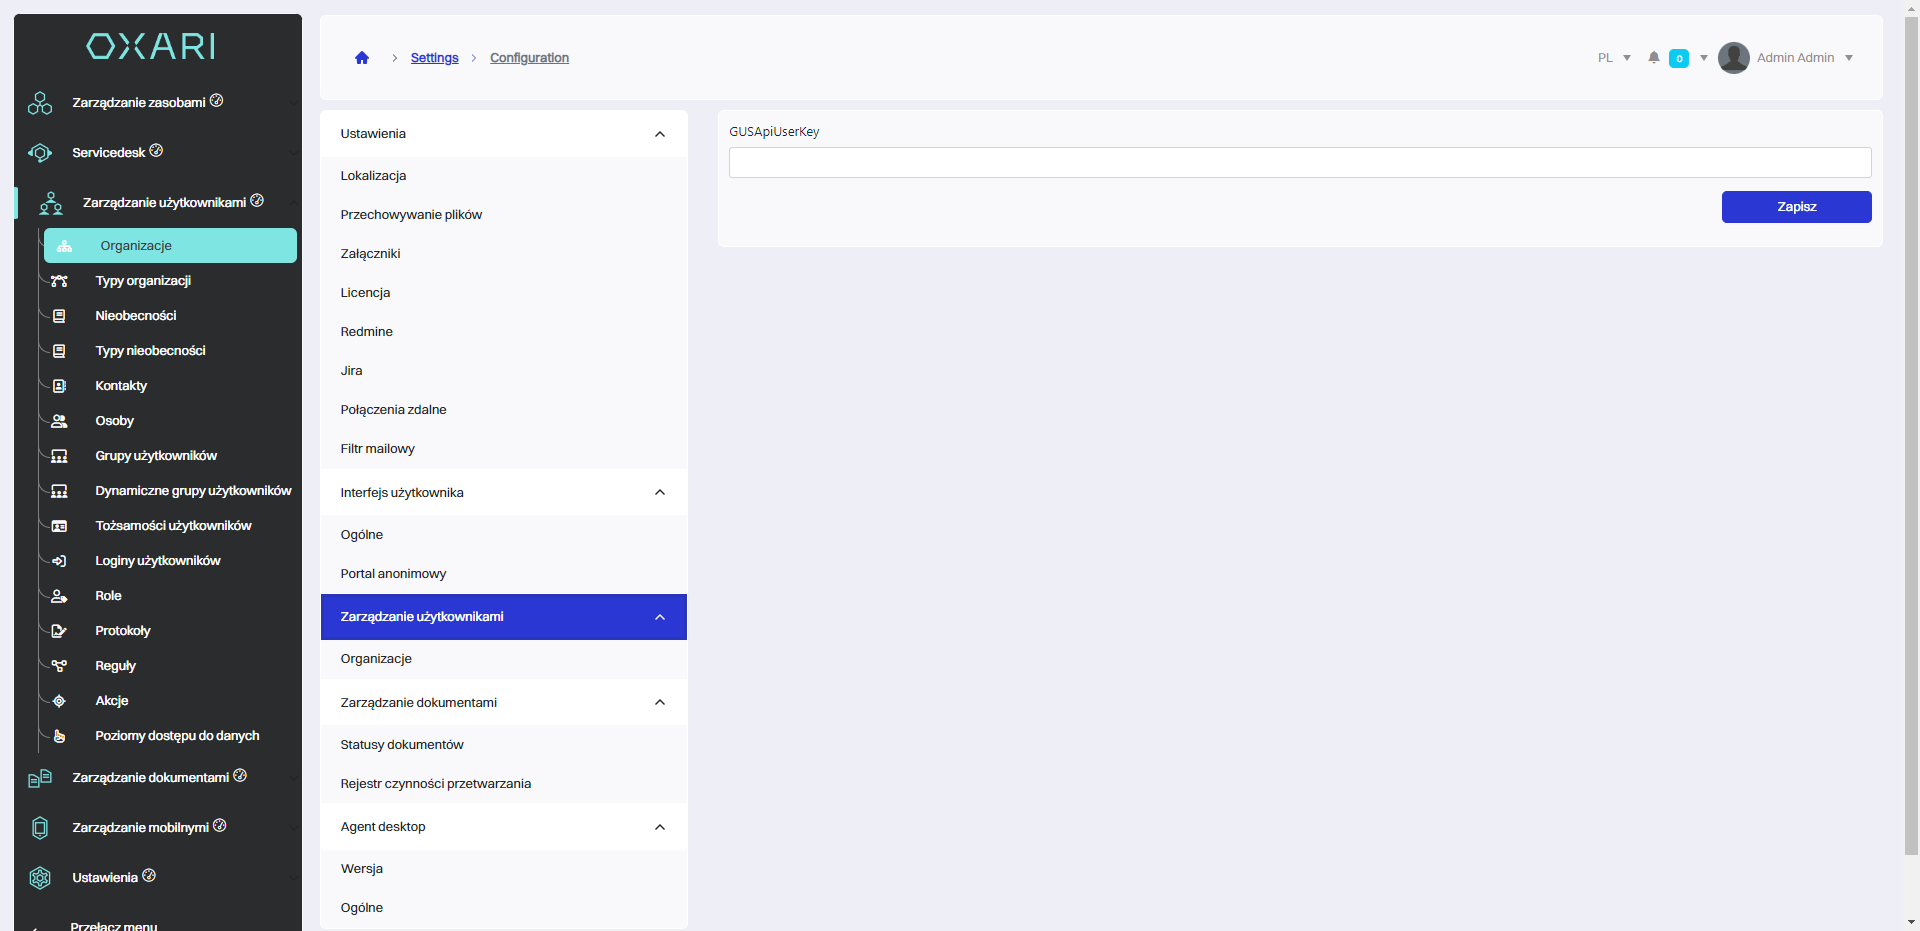Focus the GUSApiUserKey text field
This screenshot has height=931, width=1920.
(x=1299, y=163)
